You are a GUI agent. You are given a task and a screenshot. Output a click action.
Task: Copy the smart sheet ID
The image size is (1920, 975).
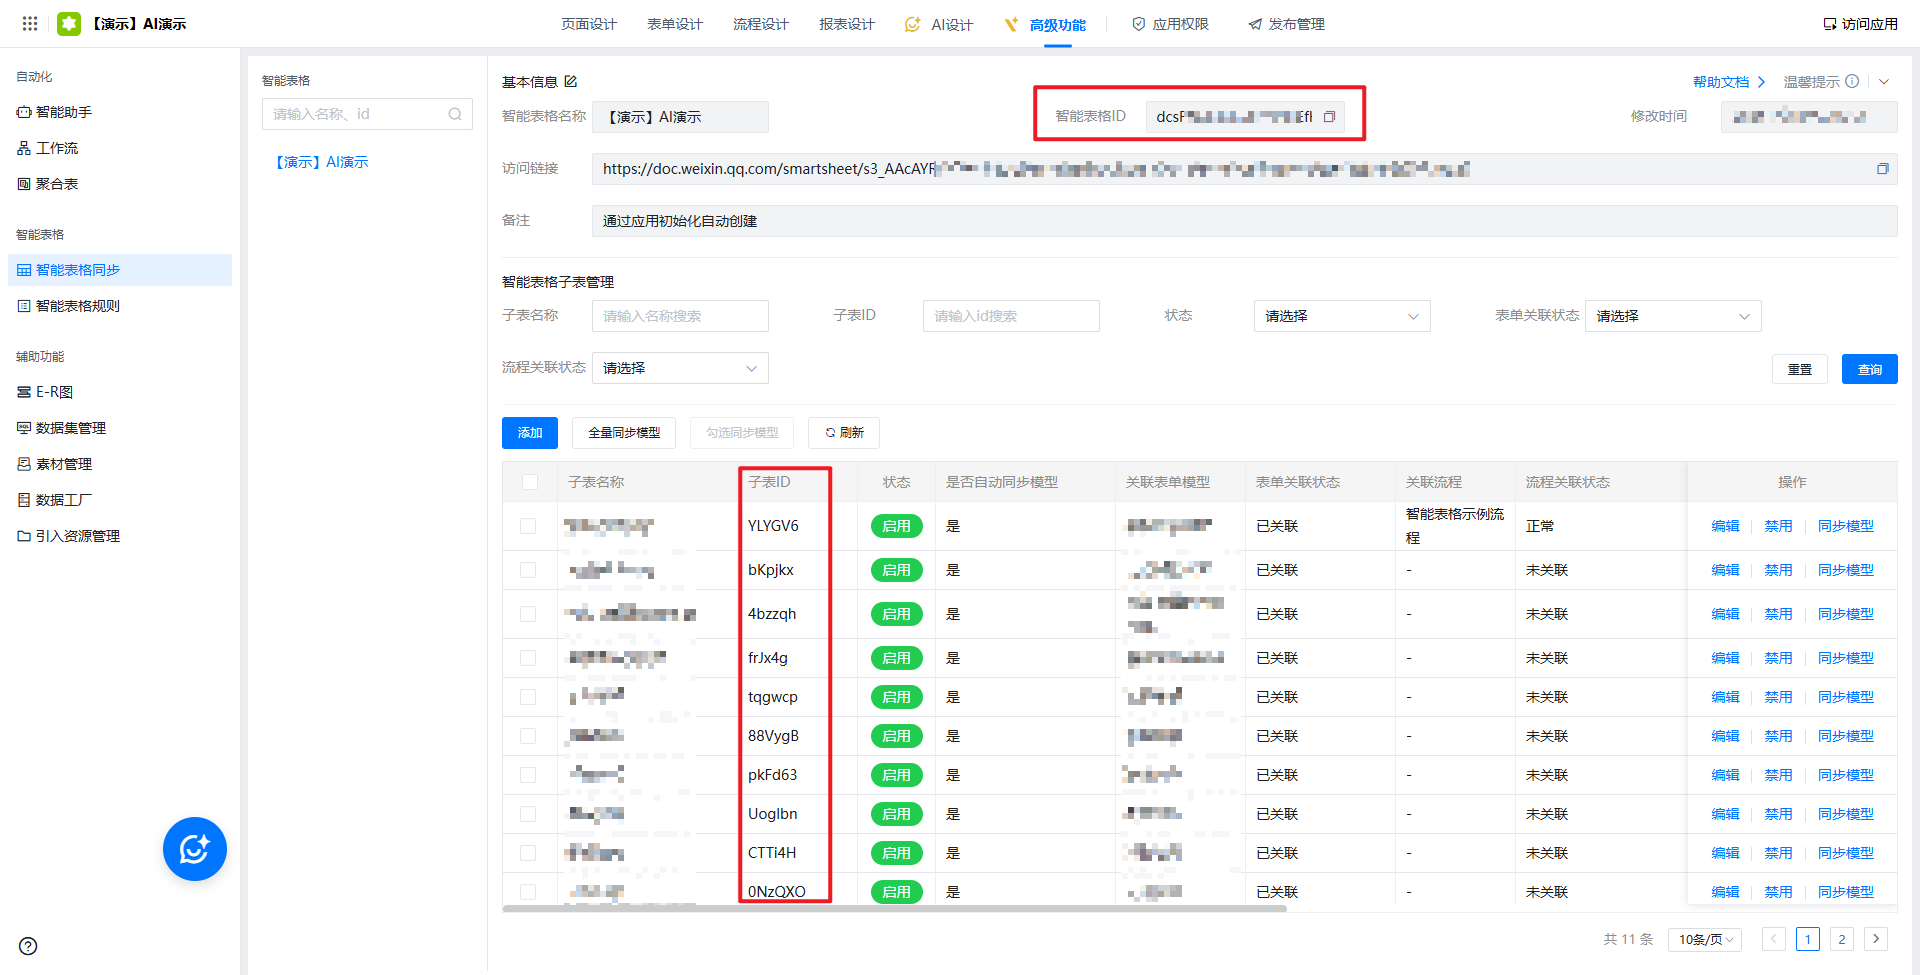pos(1329,117)
